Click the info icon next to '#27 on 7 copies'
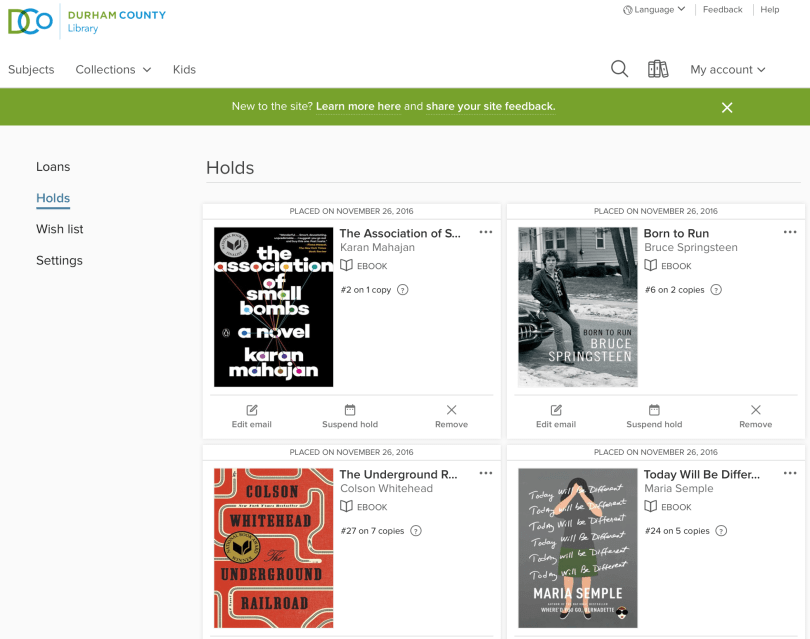 coord(416,531)
